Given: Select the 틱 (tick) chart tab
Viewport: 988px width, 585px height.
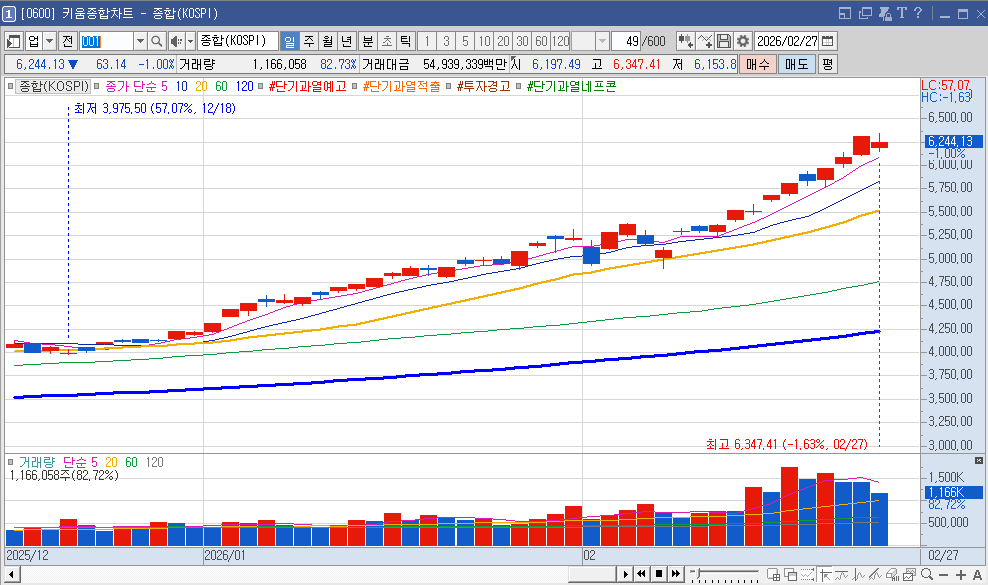Looking at the screenshot, I should (405, 41).
